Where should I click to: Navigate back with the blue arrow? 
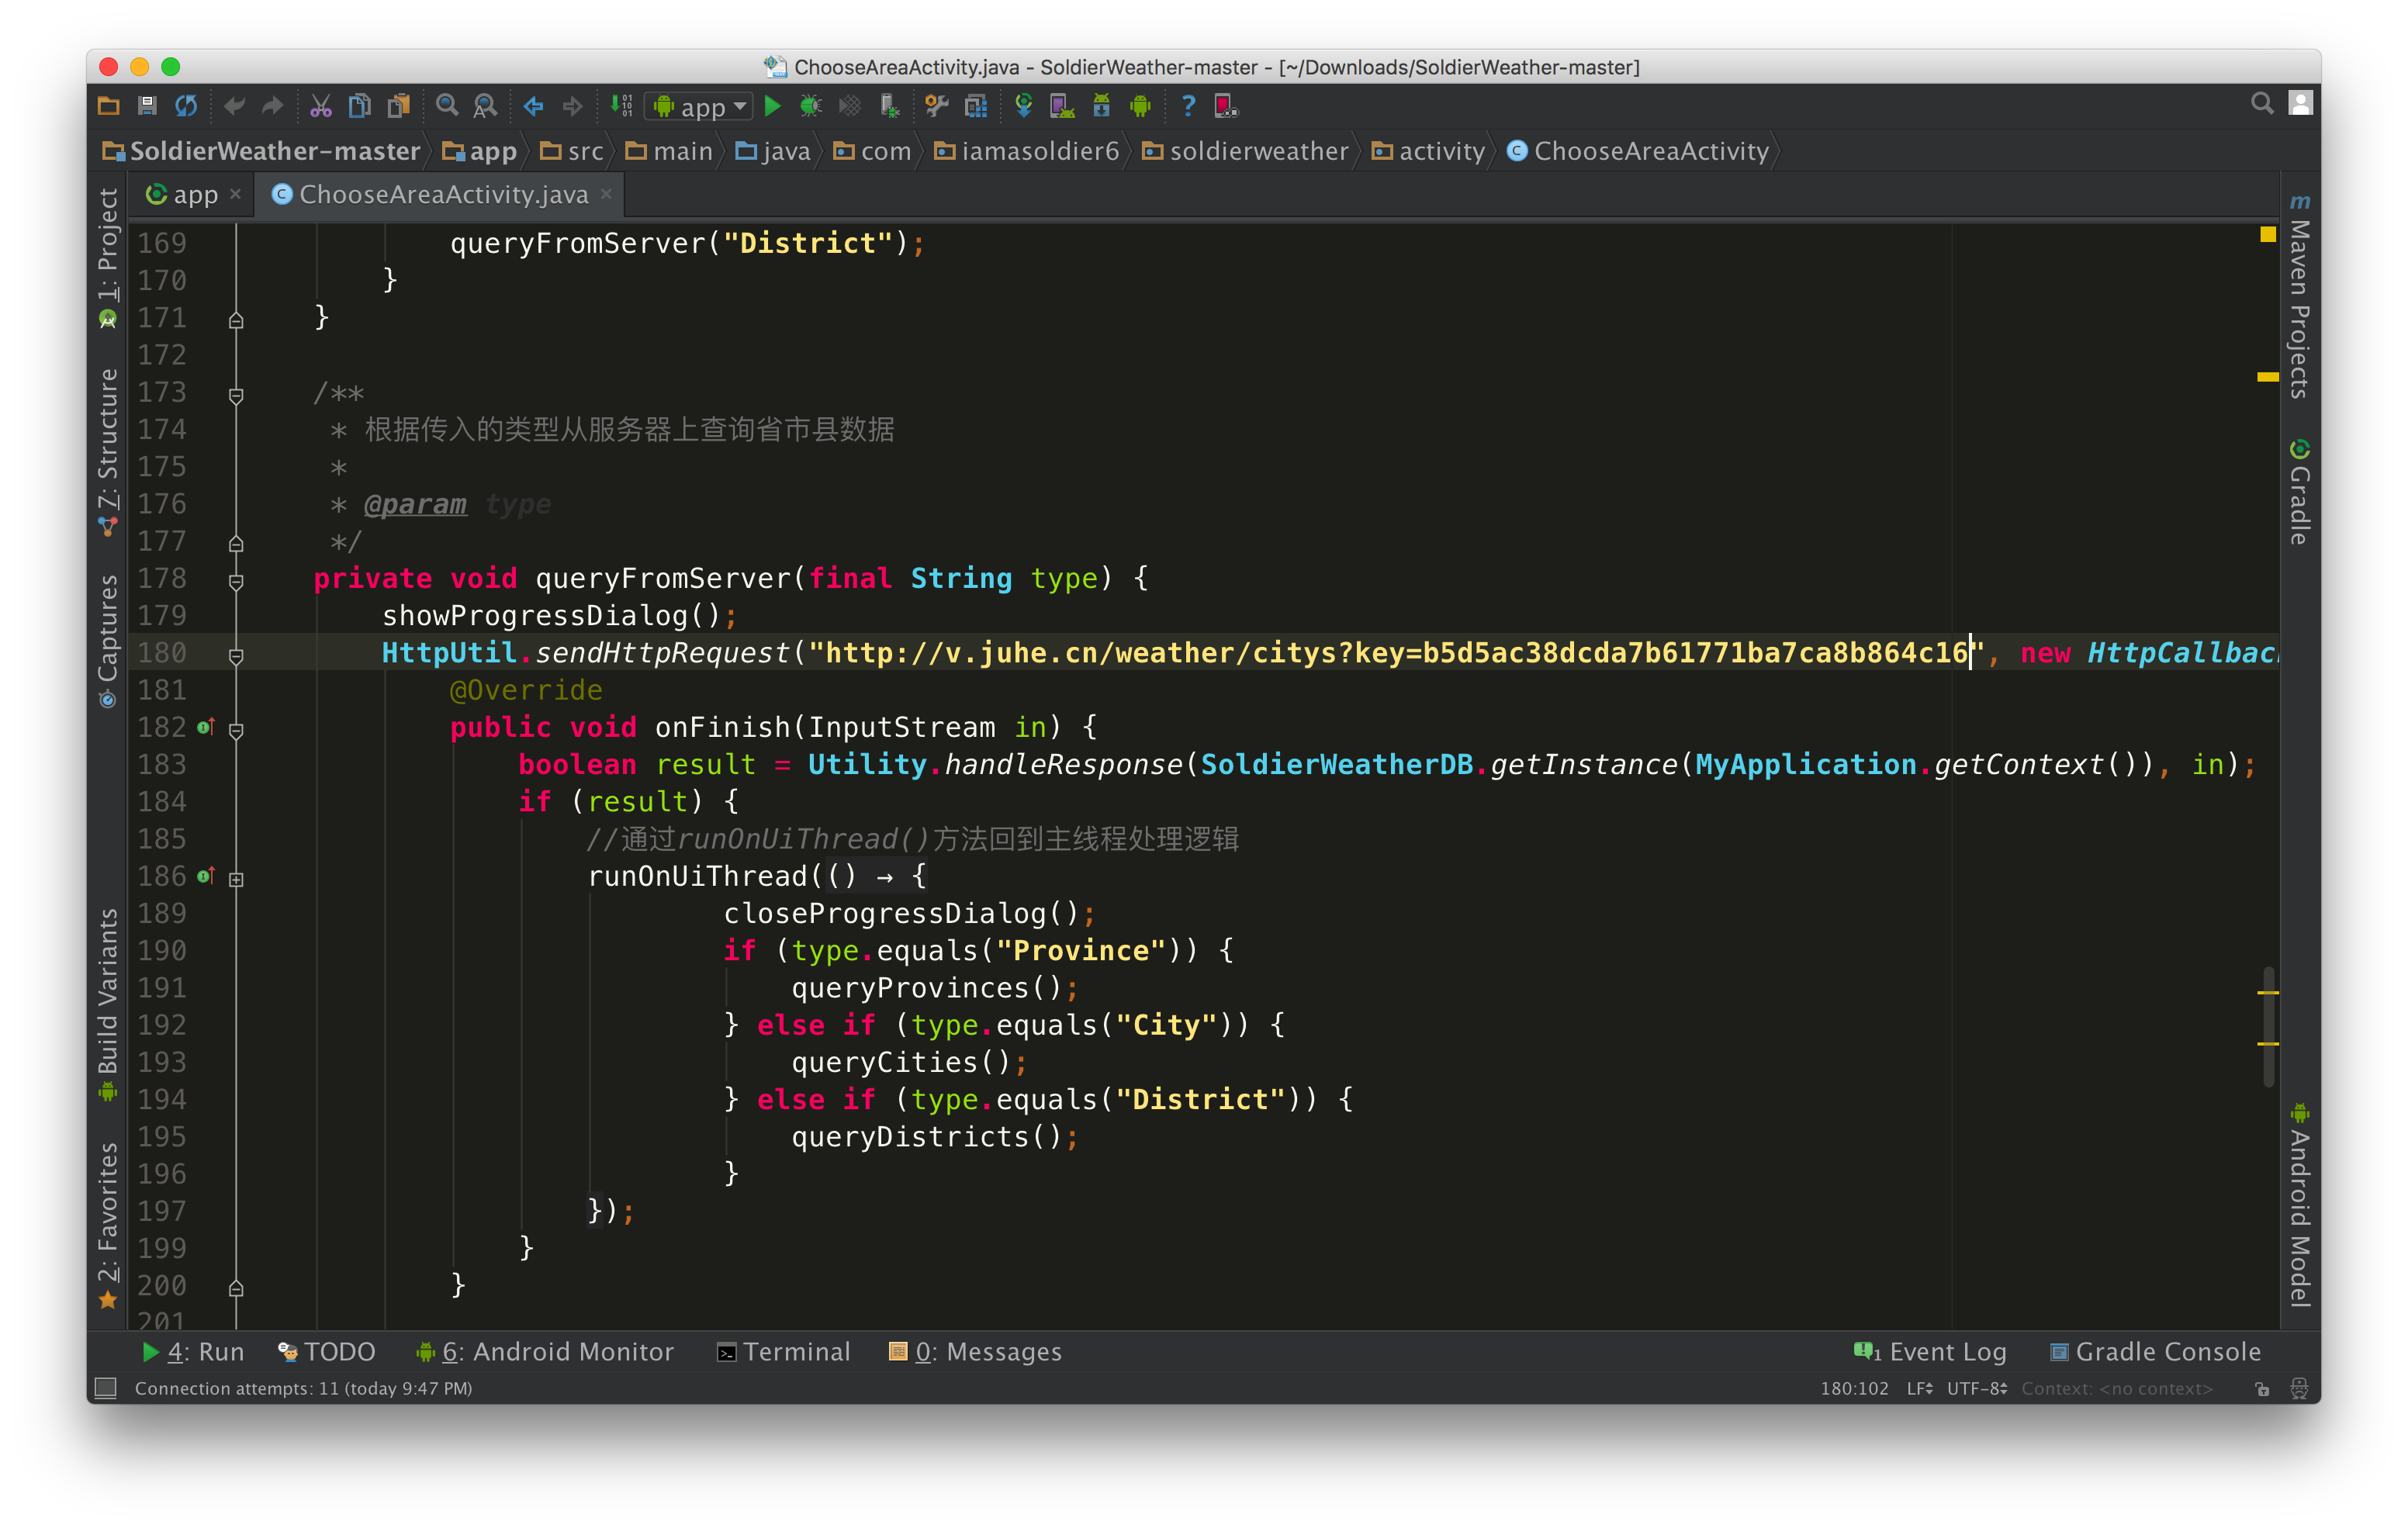click(x=533, y=106)
